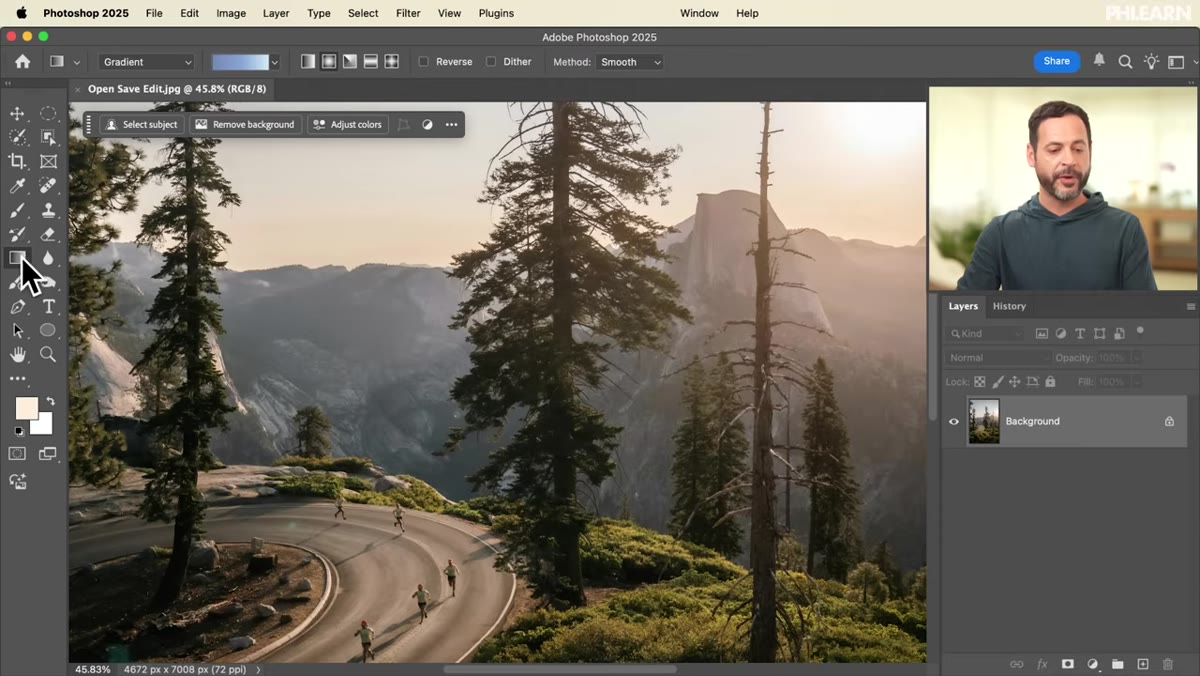Image resolution: width=1200 pixels, height=676 pixels.
Task: Toggle the layer filter on/off switch
Action: click(1140, 331)
